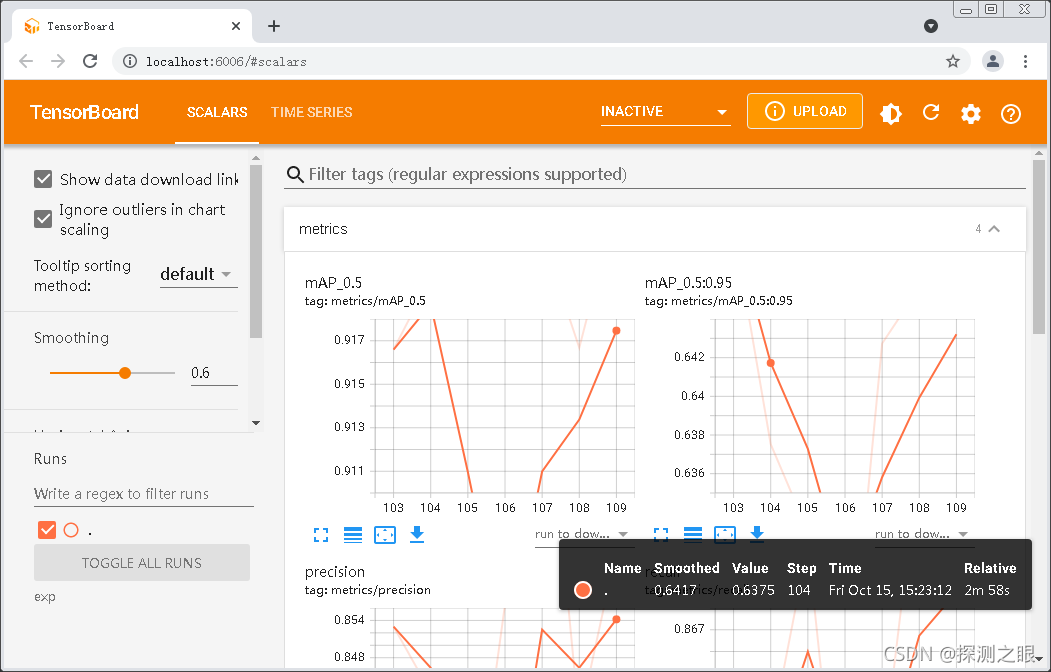
Task: Open Tooltip sorting method default dropdown
Action: [198, 274]
